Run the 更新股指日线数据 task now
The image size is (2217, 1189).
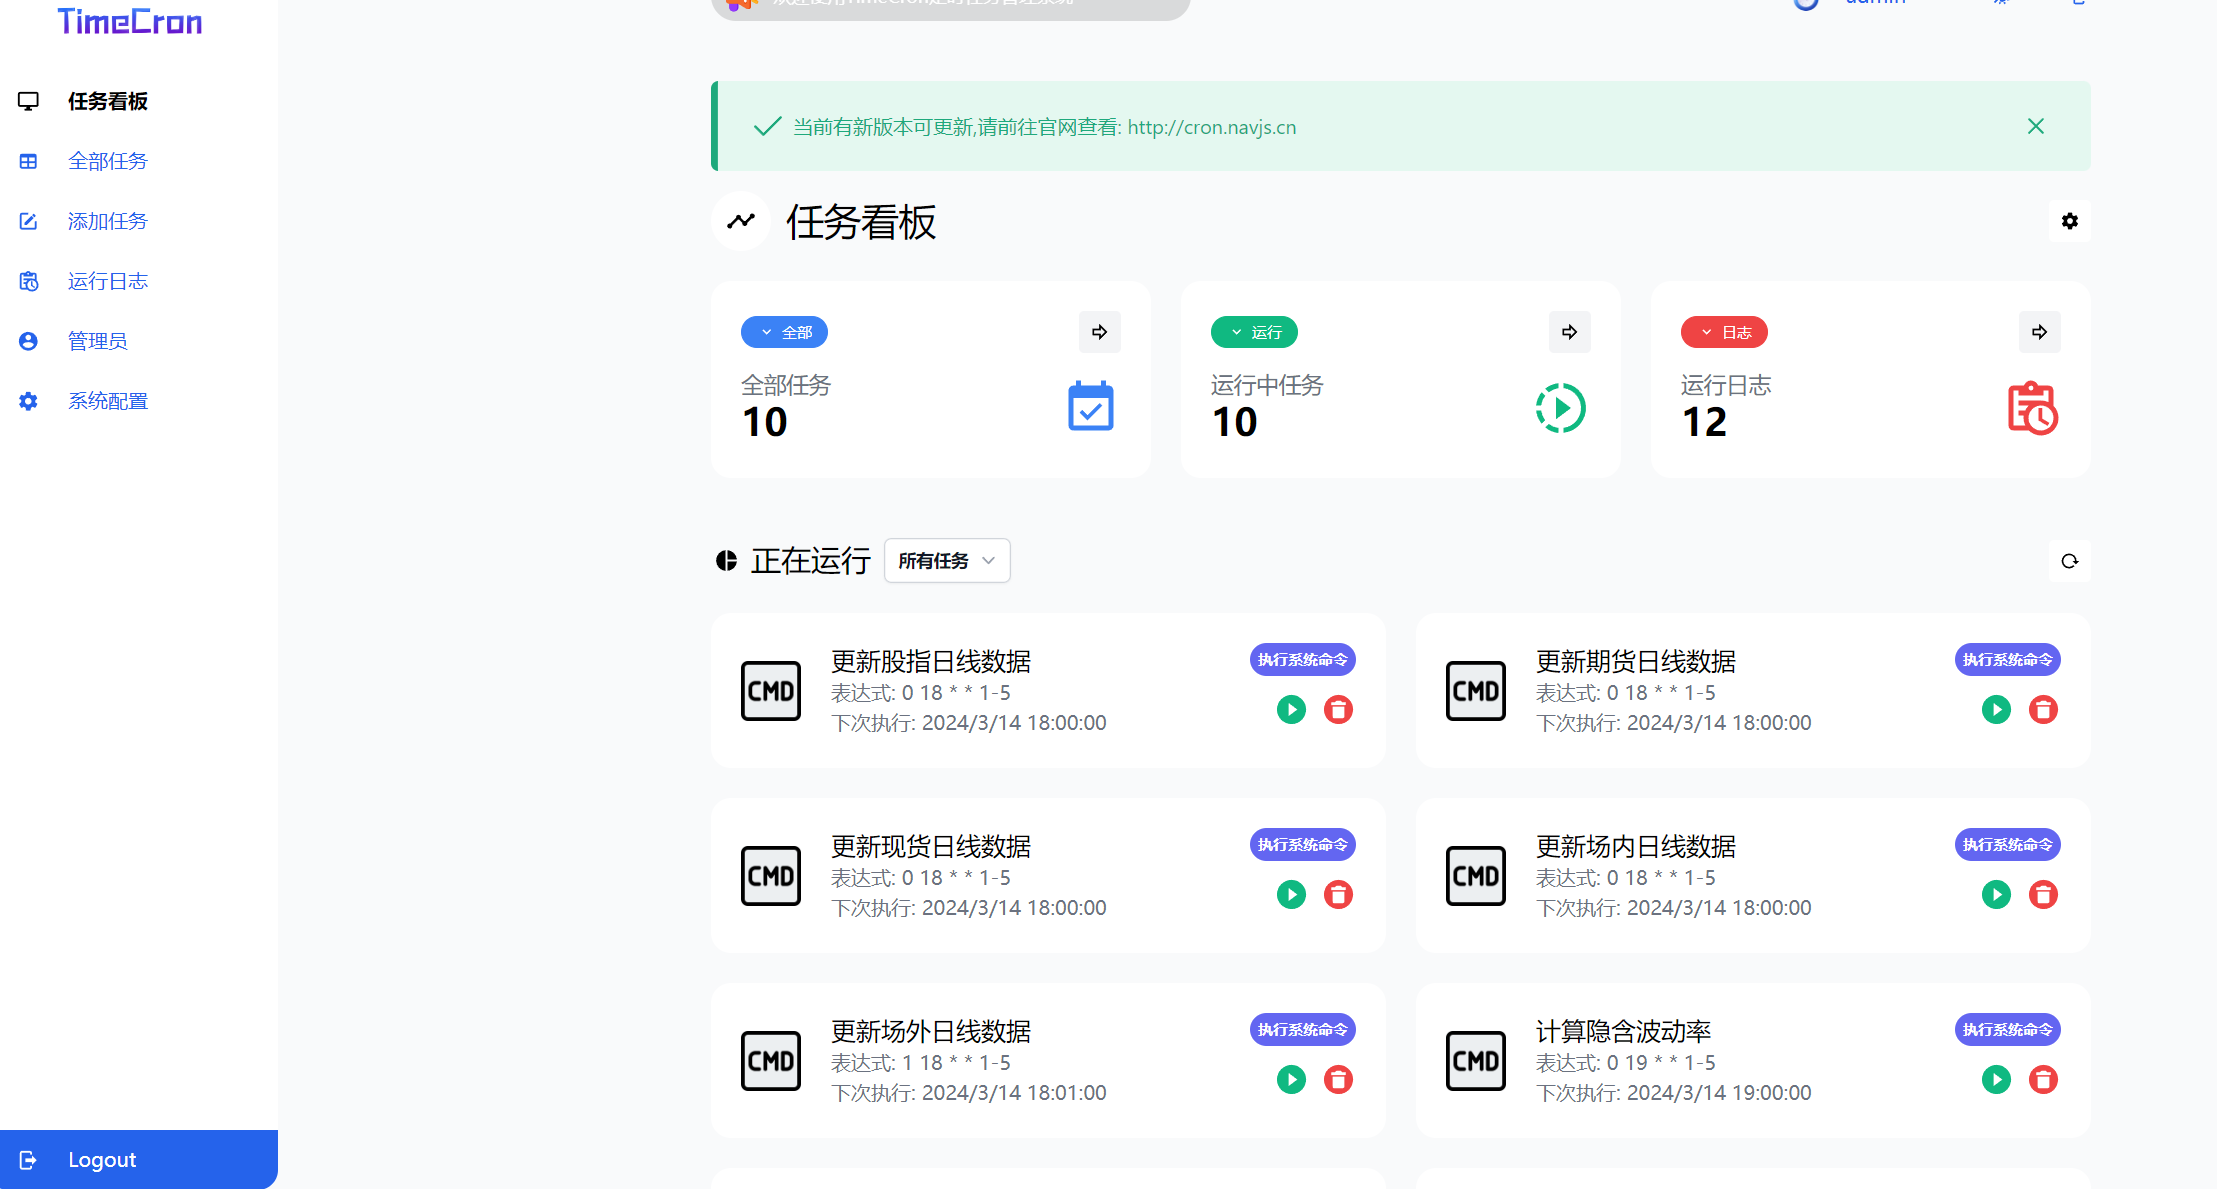[1291, 709]
